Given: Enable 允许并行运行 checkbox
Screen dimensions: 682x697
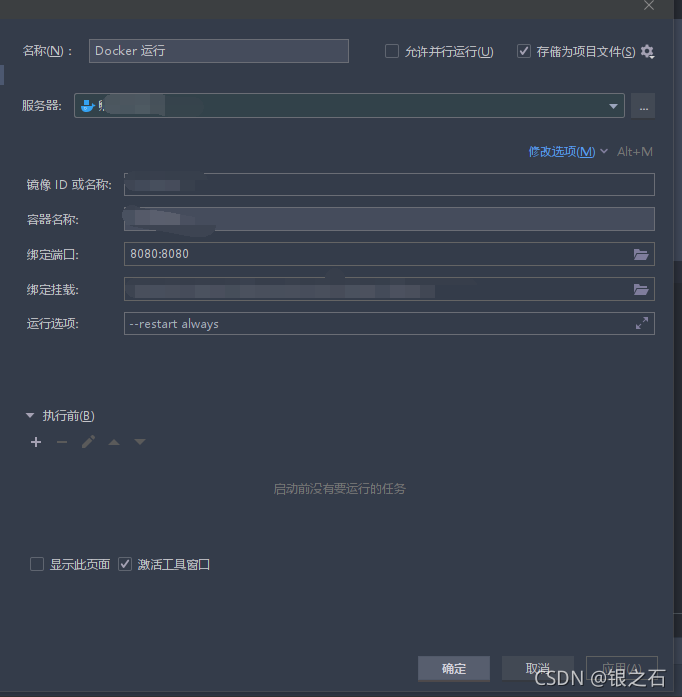Looking at the screenshot, I should point(392,51).
